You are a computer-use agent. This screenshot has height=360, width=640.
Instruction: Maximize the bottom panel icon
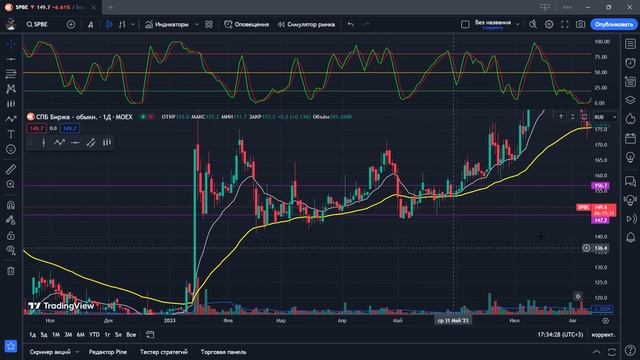point(611,352)
